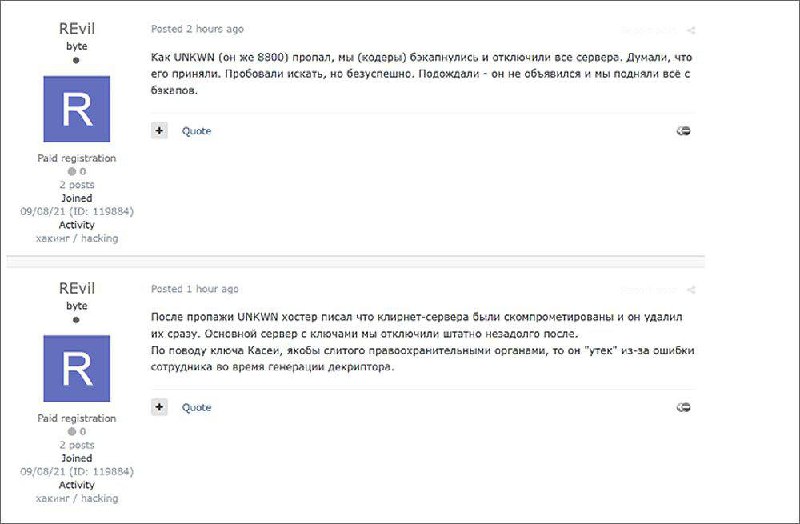Click the plus button beside Quote in first post
The width and height of the screenshot is (800, 524).
click(159, 131)
